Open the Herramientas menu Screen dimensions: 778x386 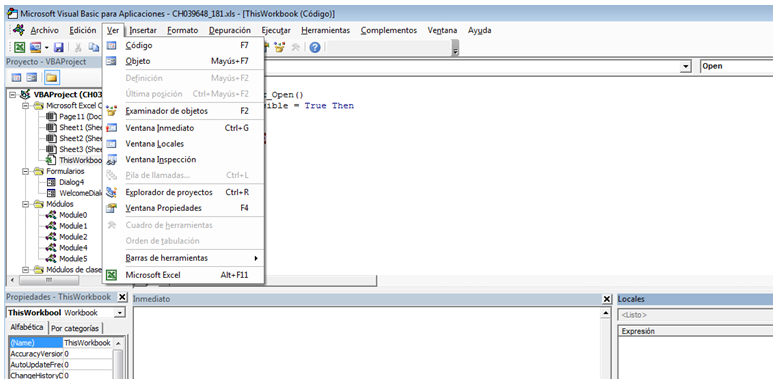click(x=325, y=30)
